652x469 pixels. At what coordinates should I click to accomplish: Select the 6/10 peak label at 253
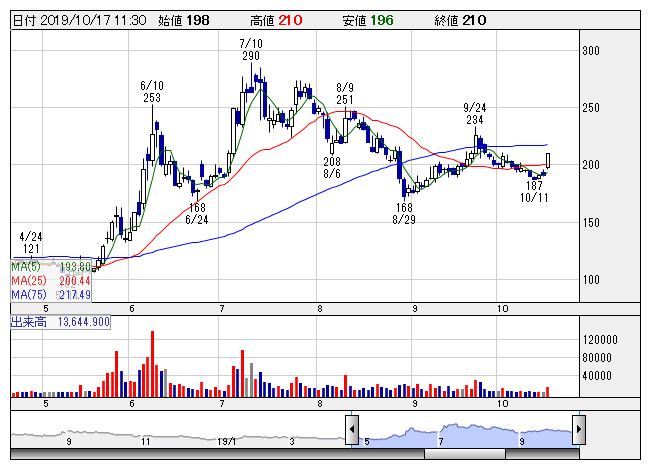[x=152, y=93]
